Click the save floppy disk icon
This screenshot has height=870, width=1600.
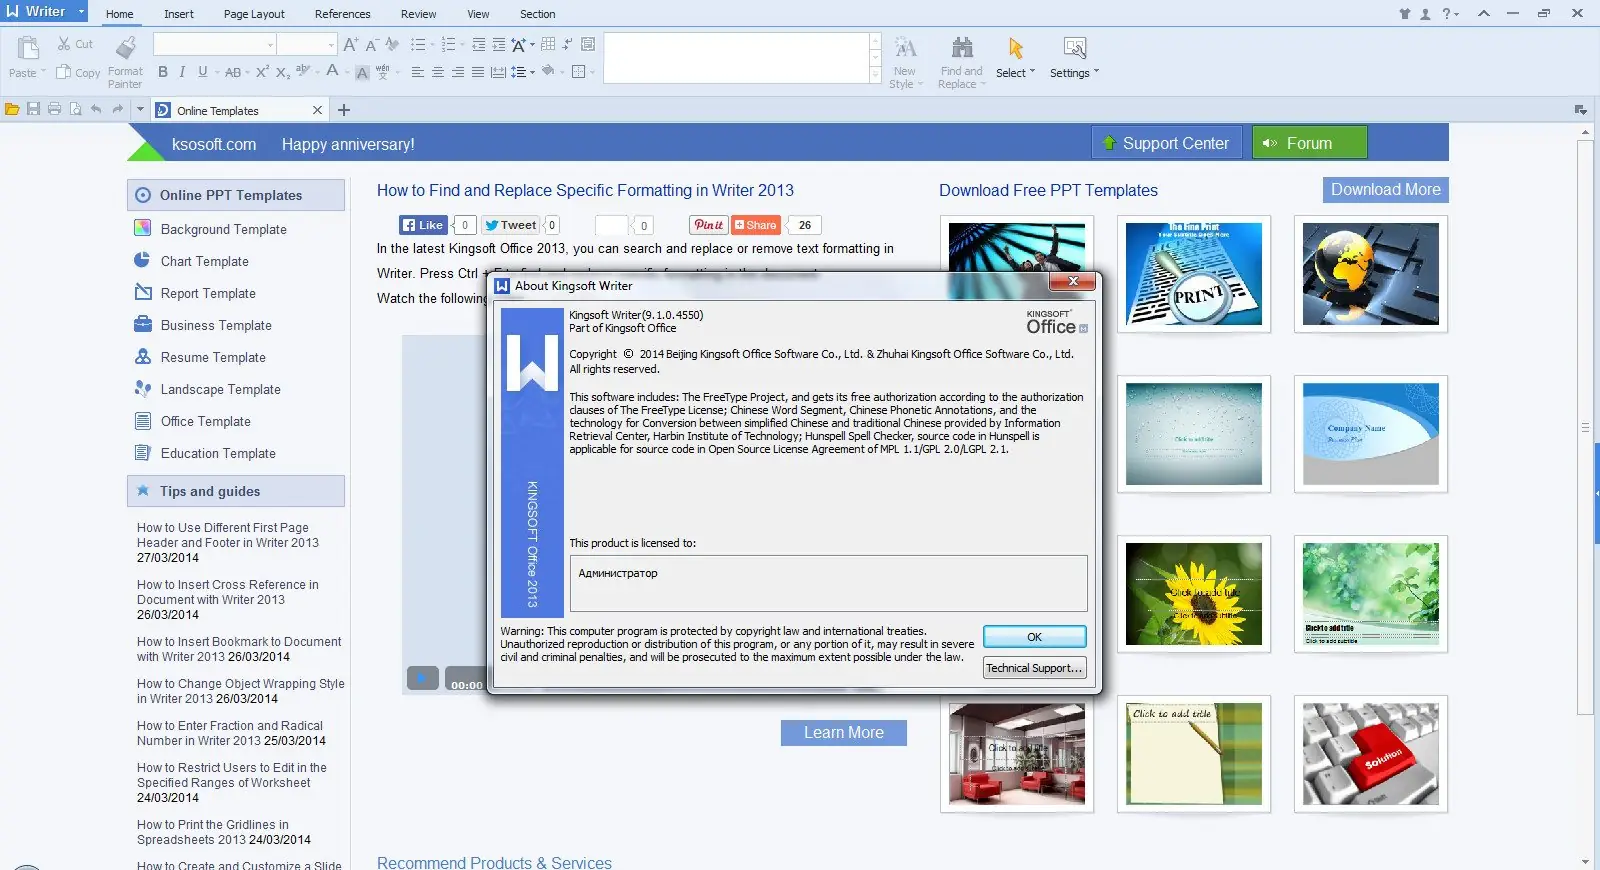click(x=33, y=109)
